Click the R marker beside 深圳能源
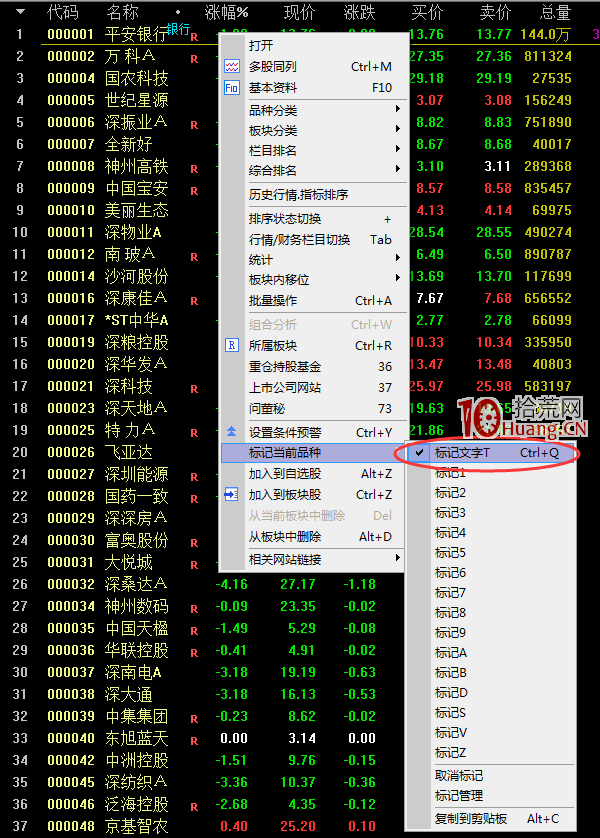This screenshot has width=600, height=838. (x=194, y=477)
